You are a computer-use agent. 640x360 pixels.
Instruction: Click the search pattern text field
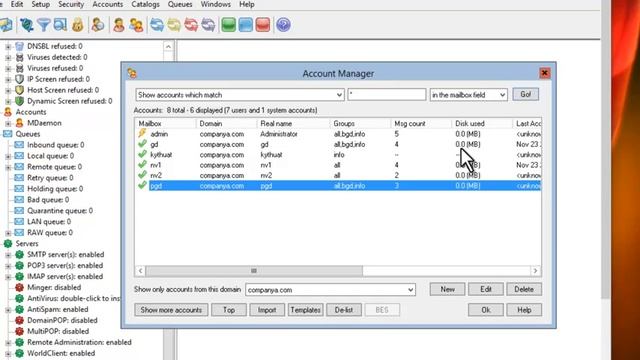pyautogui.click(x=387, y=95)
